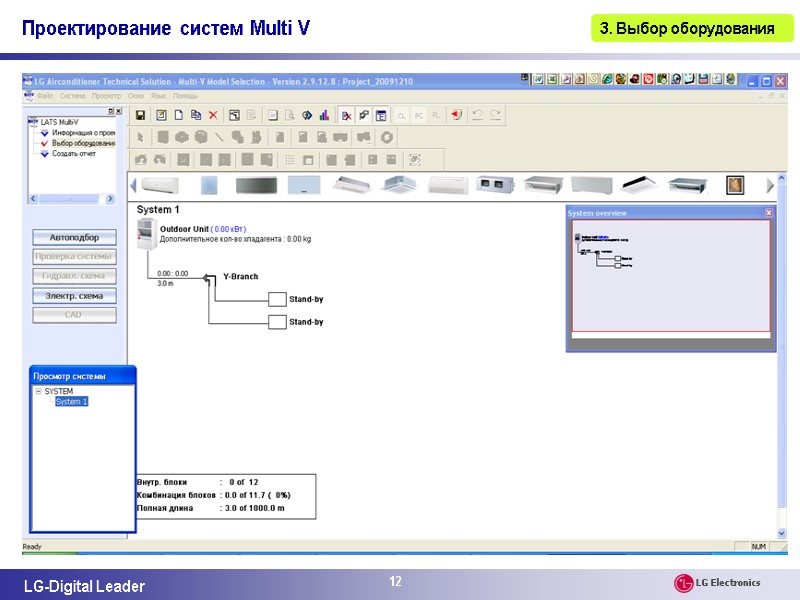Click the Автоподбор button
The image size is (800, 600).
point(74,237)
